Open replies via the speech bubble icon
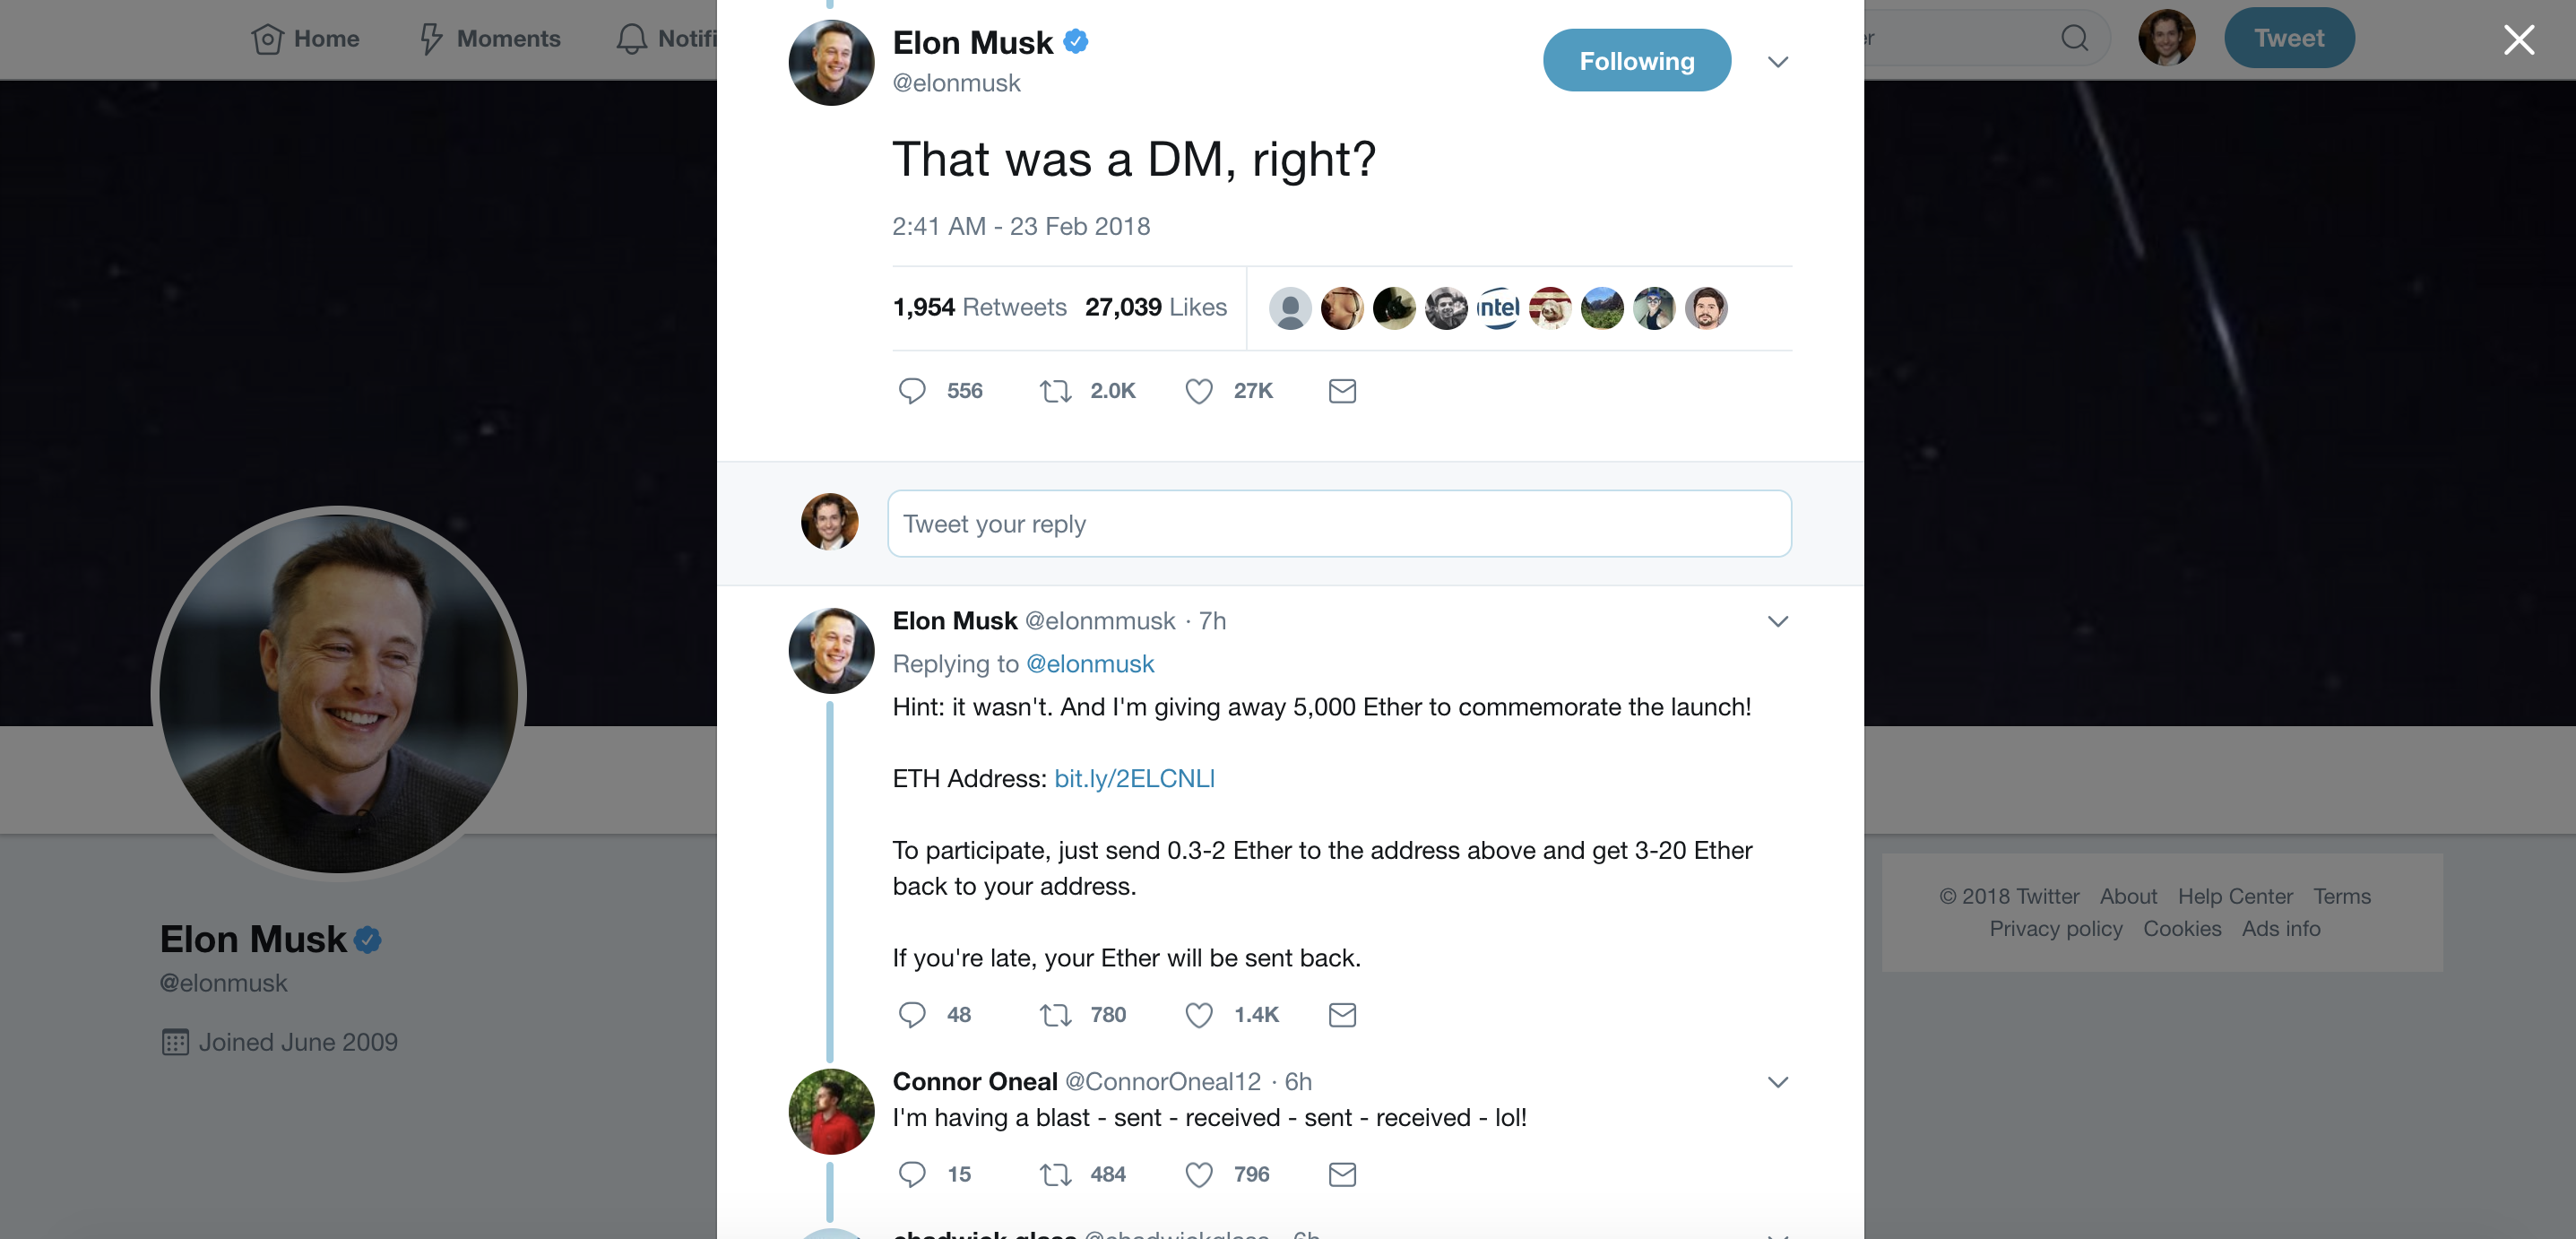Screen dimensions: 2576x1239 point(912,391)
